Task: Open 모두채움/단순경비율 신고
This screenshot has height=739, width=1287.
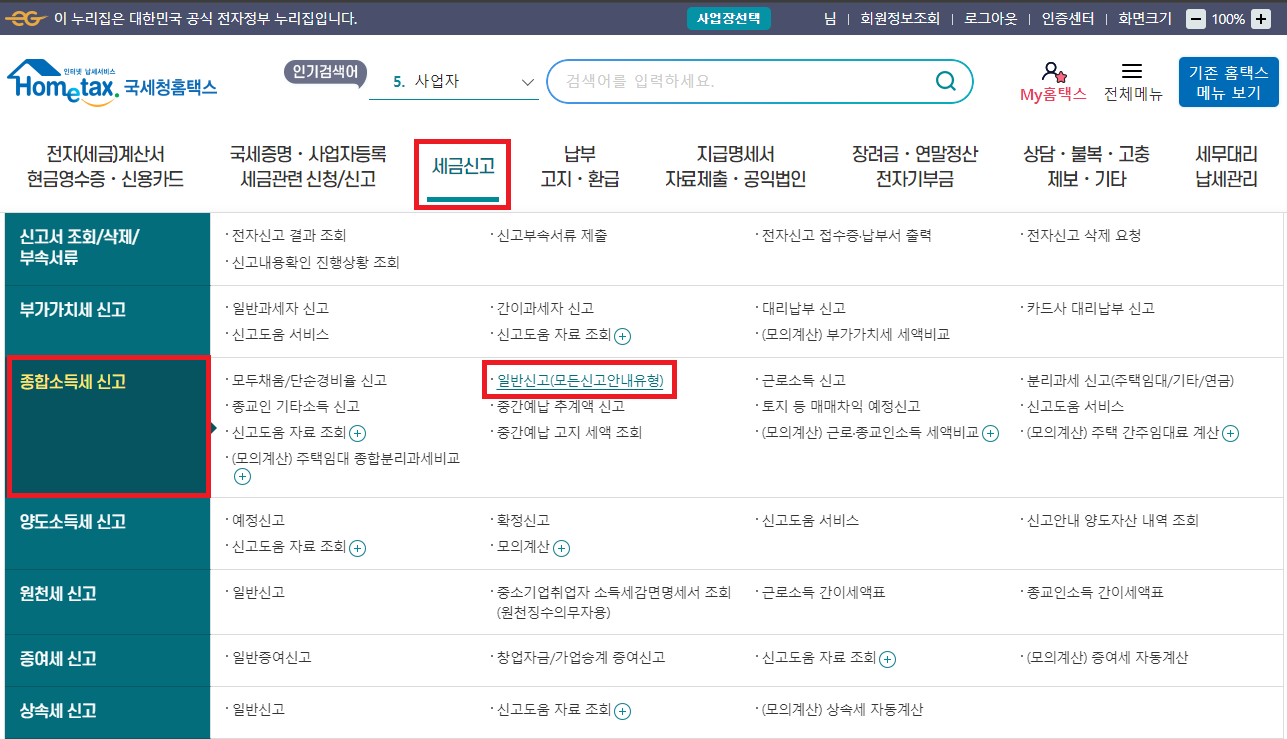Action: (309, 381)
